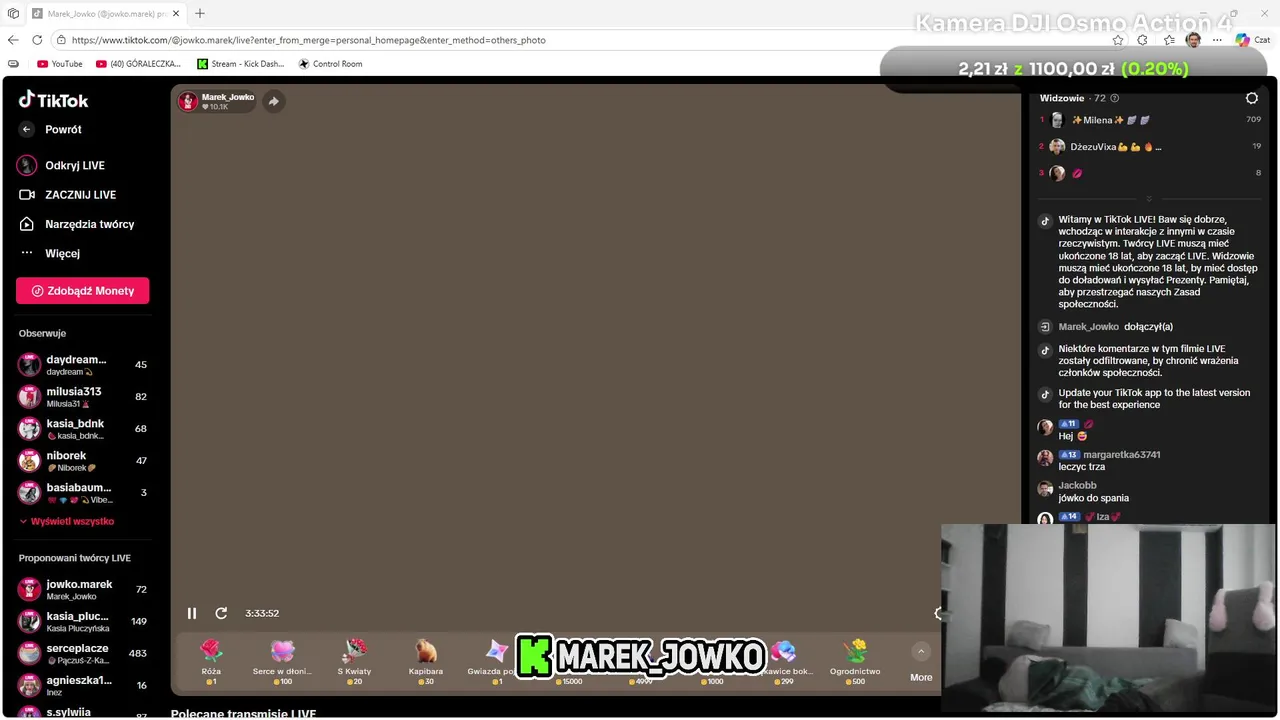Open basiabaum live channel
Screen dimensions: 1280x720
tap(82, 493)
